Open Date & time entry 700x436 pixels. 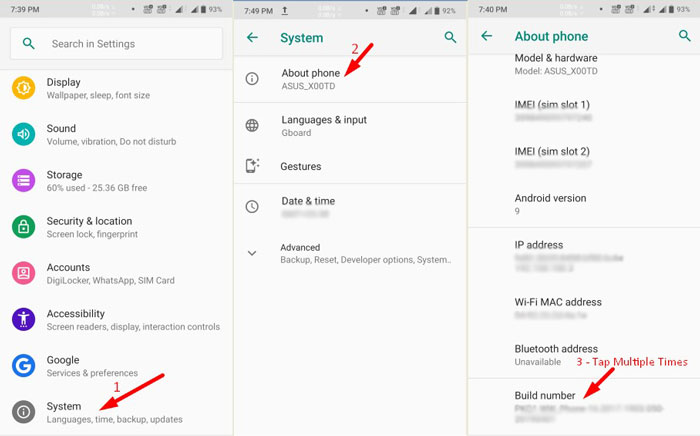tap(350, 207)
